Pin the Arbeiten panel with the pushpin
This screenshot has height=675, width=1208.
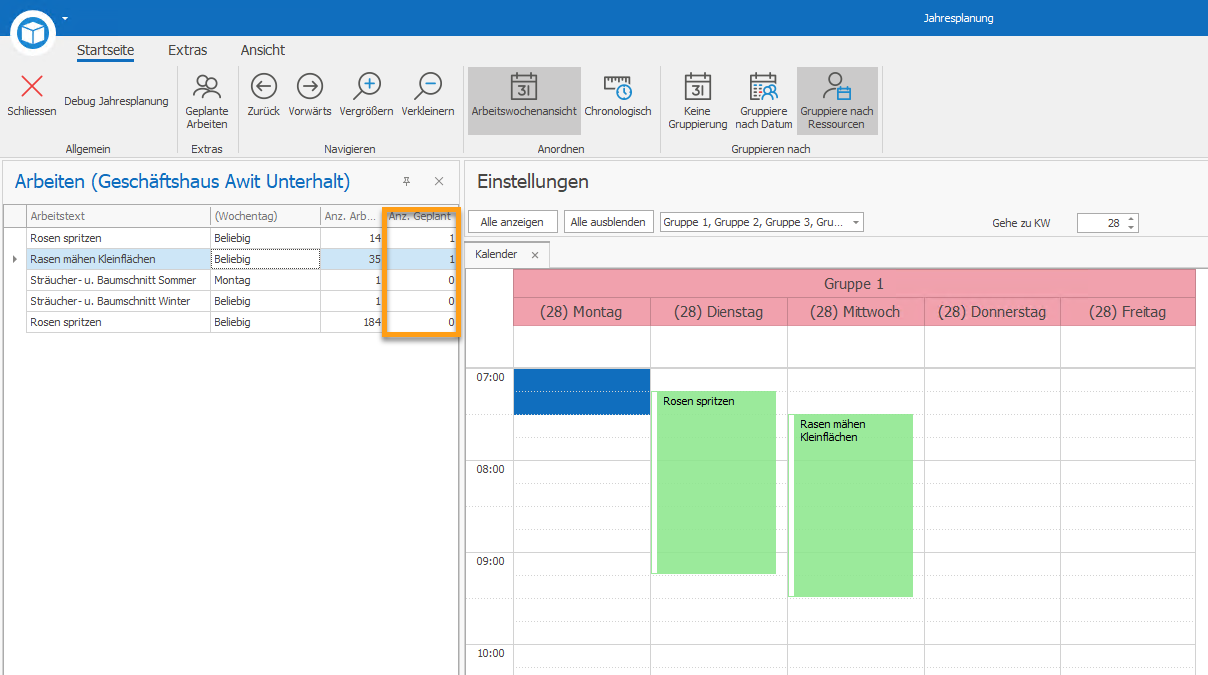[406, 181]
